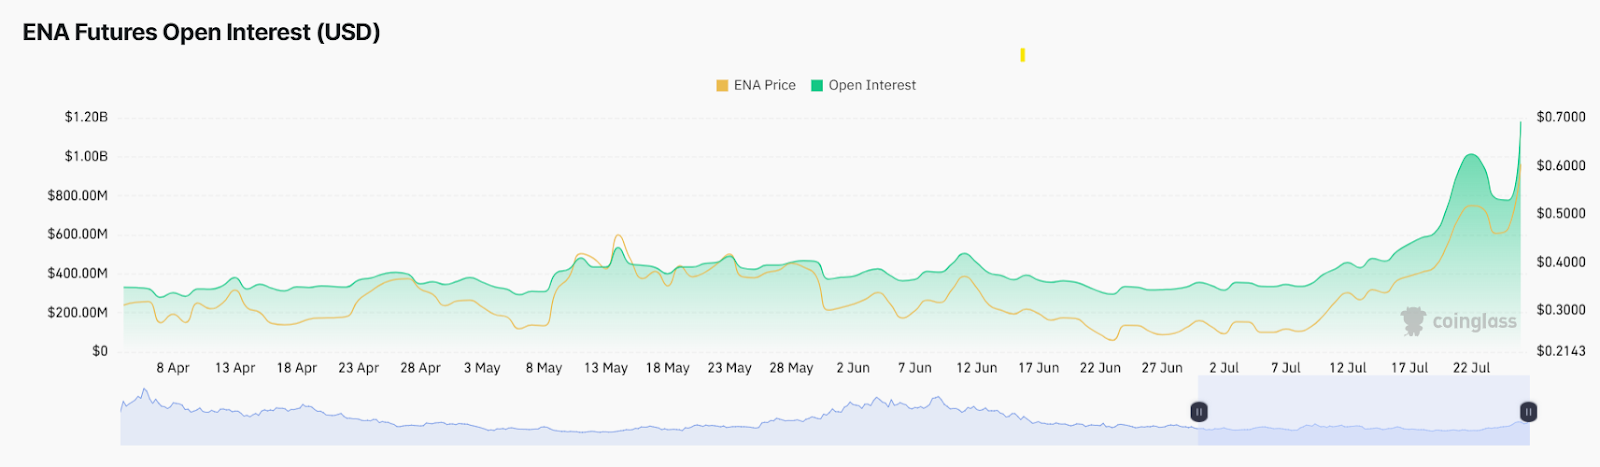Image resolution: width=1600 pixels, height=467 pixels.
Task: Click the small yellow marker above the legend
Action: click(x=1022, y=55)
